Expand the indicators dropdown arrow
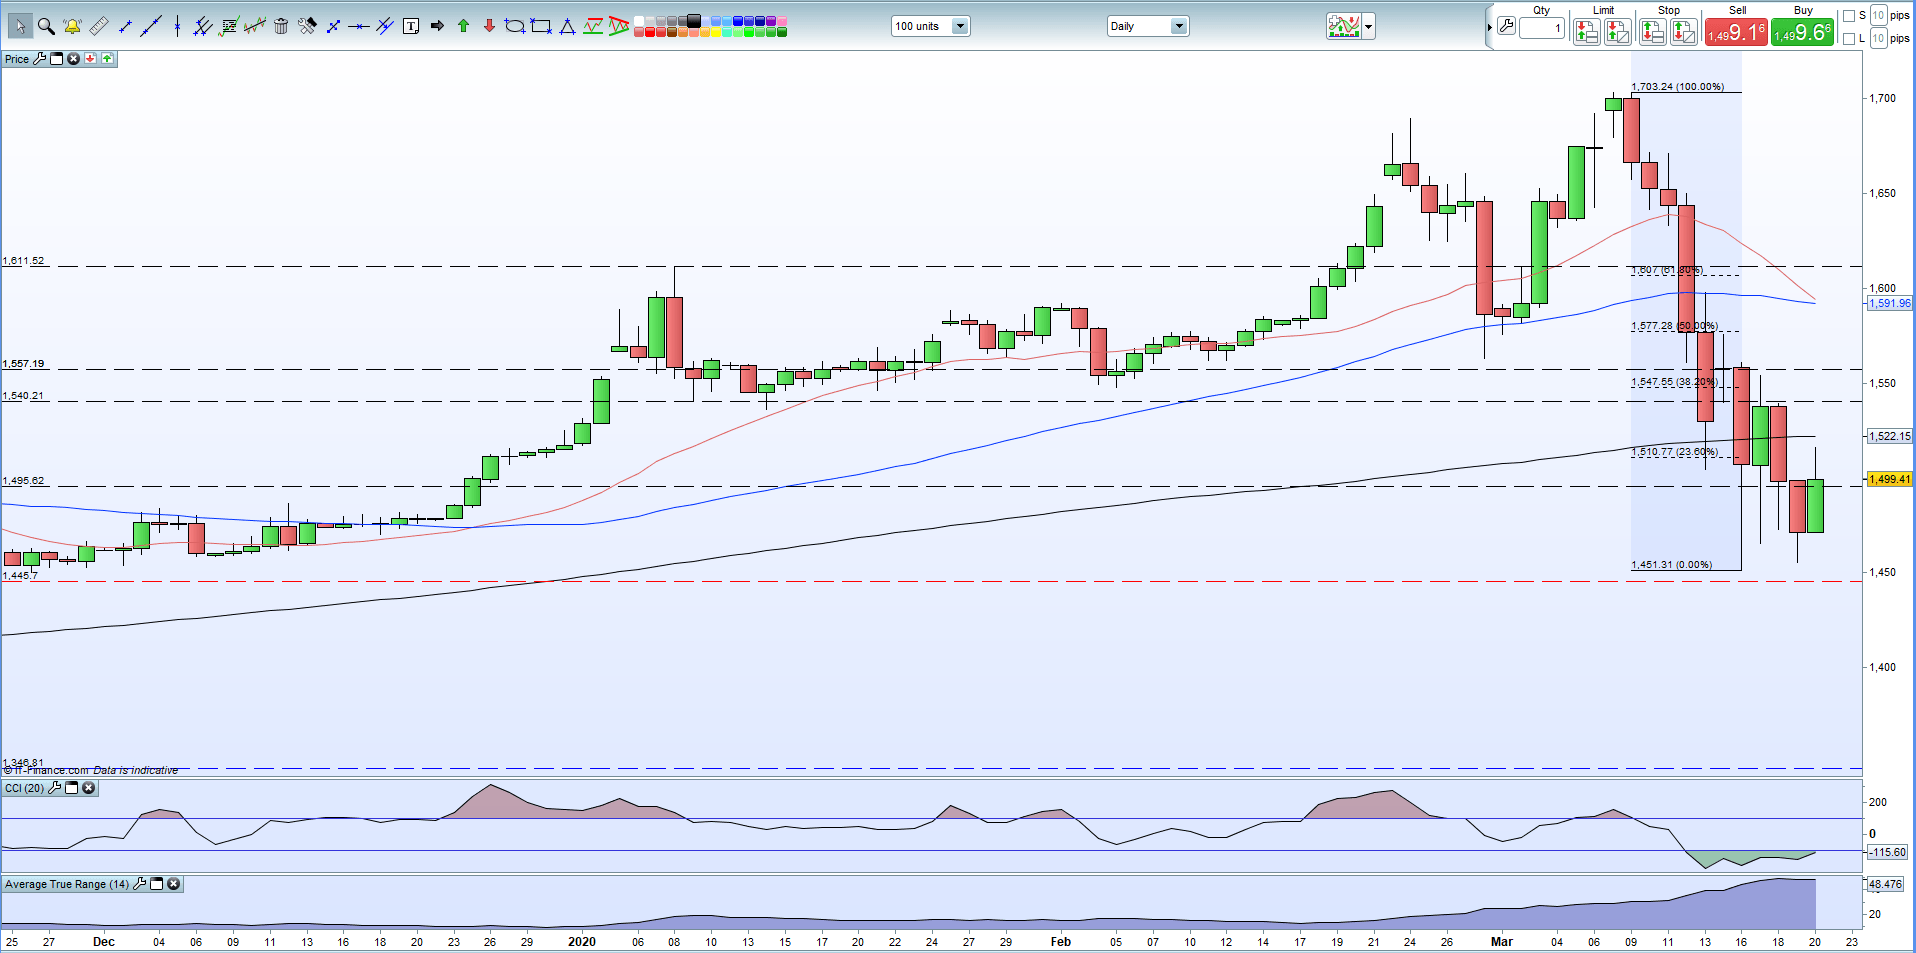The image size is (1916, 953). pos(1368,27)
